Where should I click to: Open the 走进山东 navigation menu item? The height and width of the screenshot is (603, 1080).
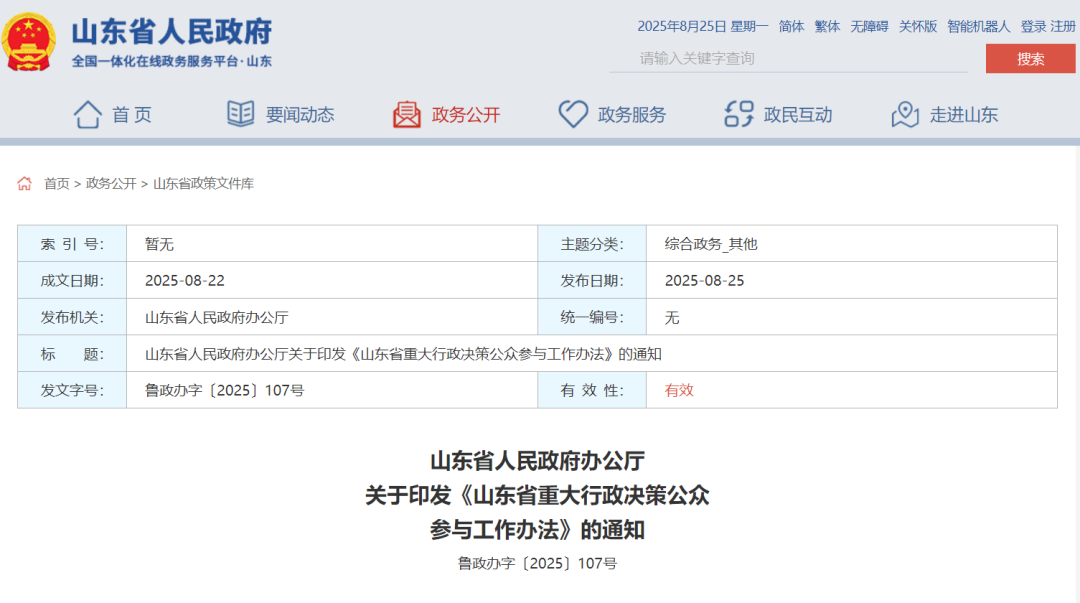pyautogui.click(x=964, y=115)
